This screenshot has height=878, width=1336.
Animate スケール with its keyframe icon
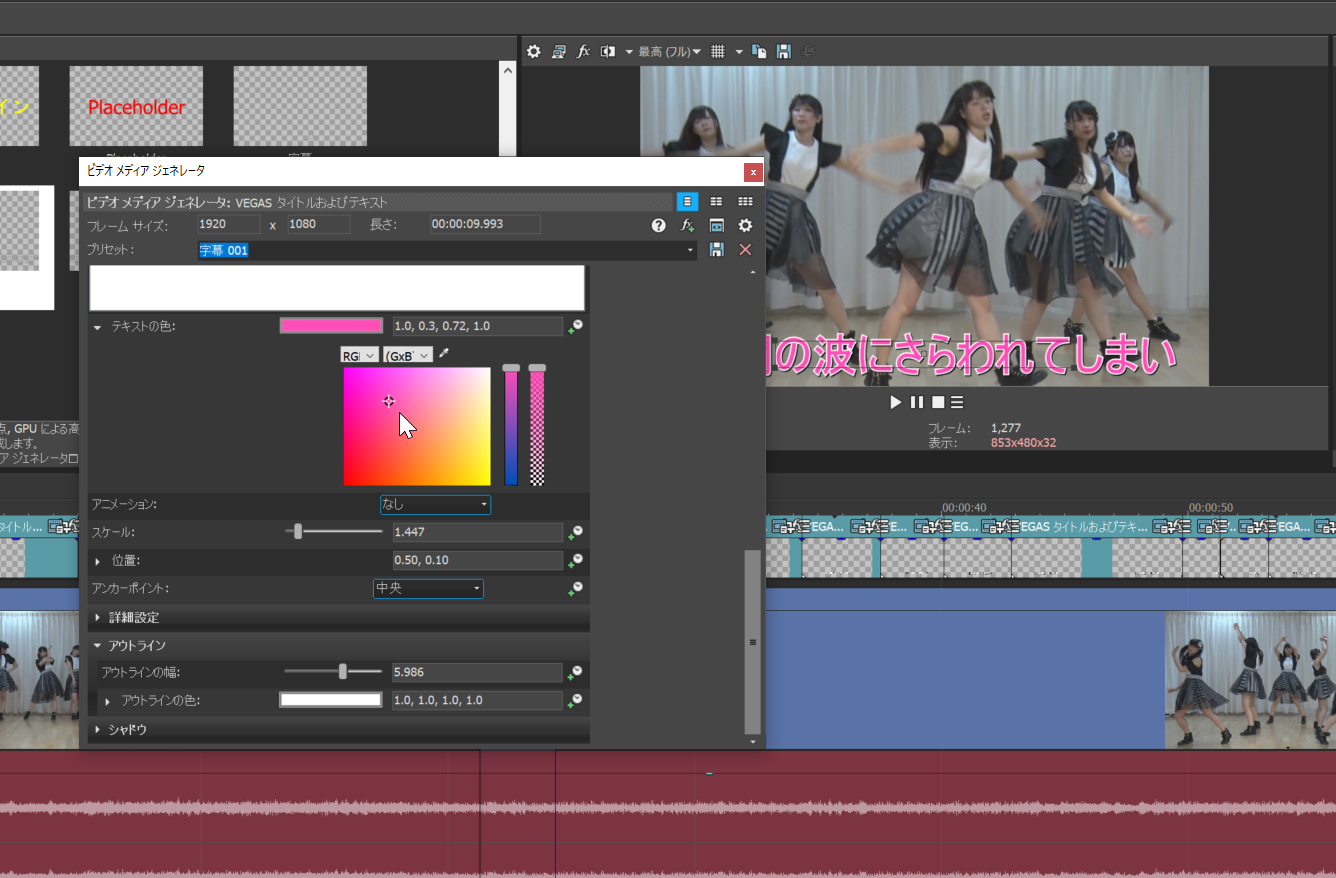[x=575, y=532]
